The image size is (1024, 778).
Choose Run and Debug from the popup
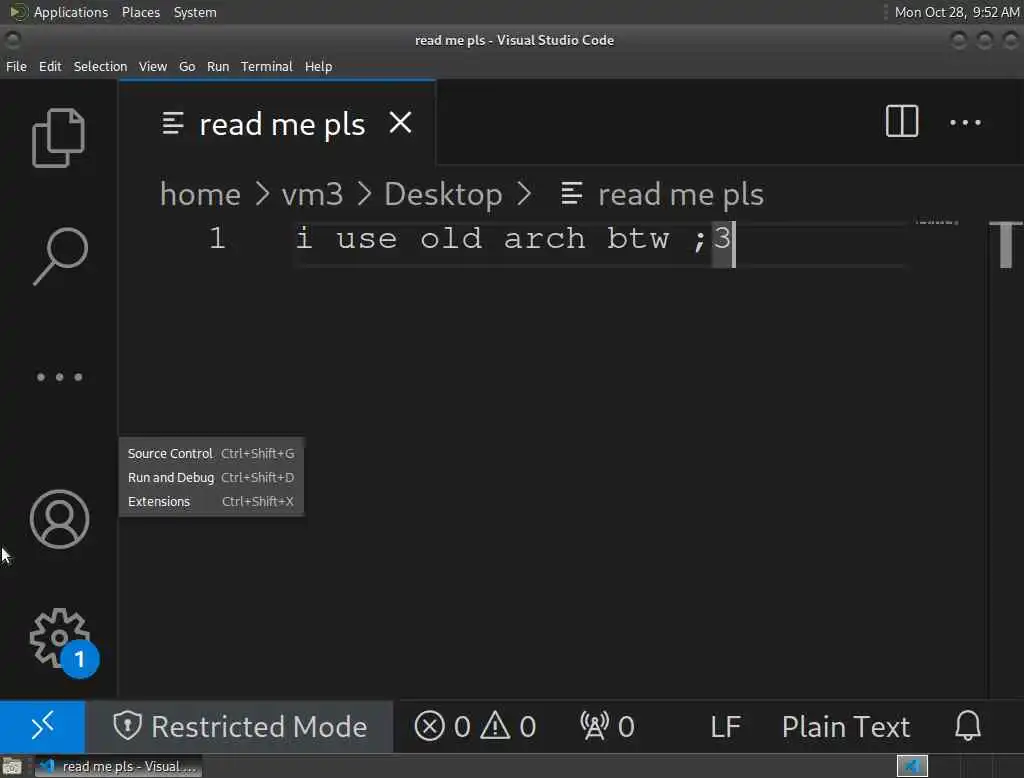(211, 478)
